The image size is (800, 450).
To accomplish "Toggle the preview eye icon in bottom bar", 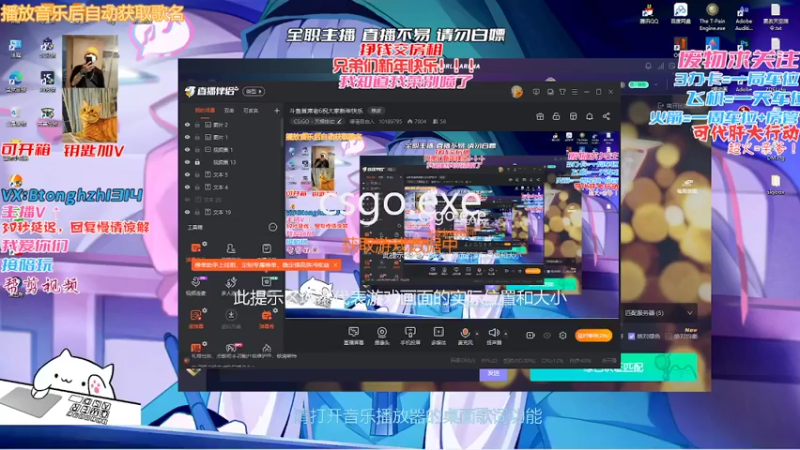I will tap(547, 336).
